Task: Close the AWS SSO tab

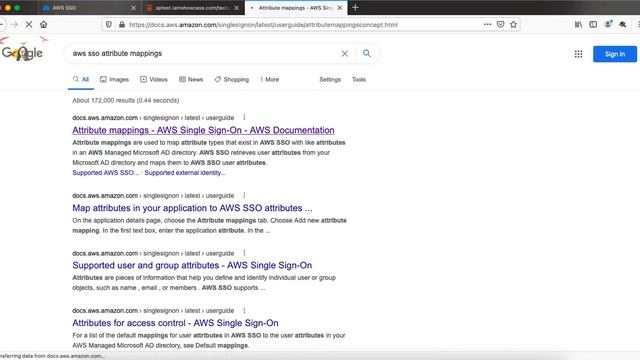Action: (x=133, y=8)
